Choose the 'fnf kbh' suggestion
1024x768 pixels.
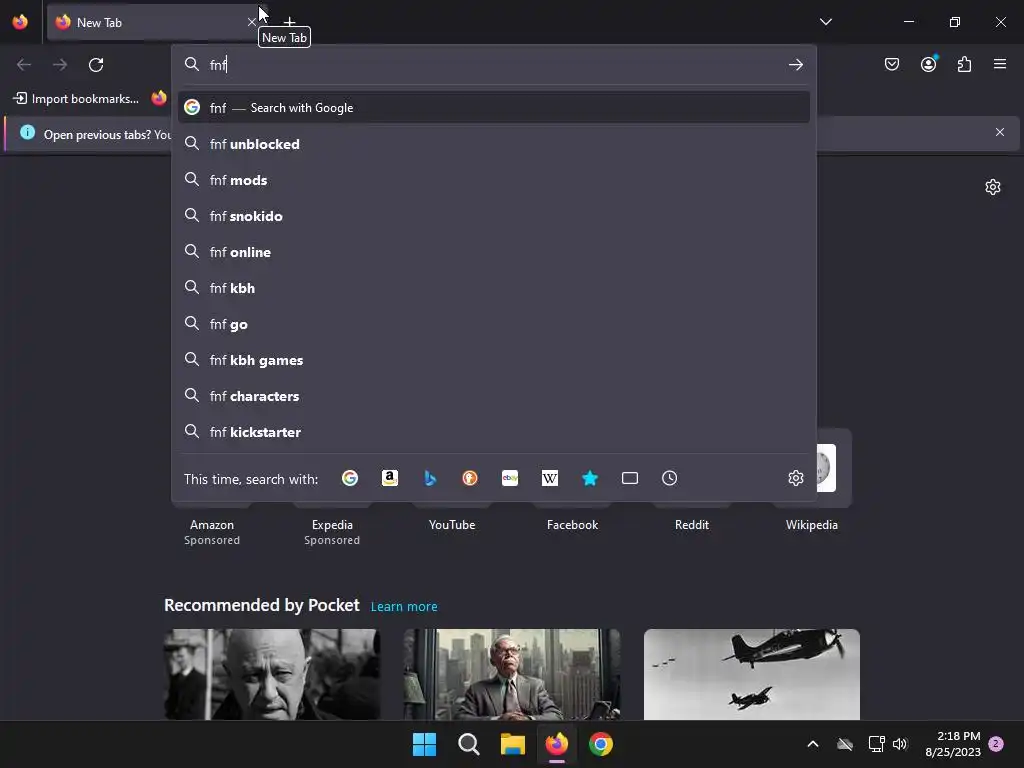coord(494,288)
